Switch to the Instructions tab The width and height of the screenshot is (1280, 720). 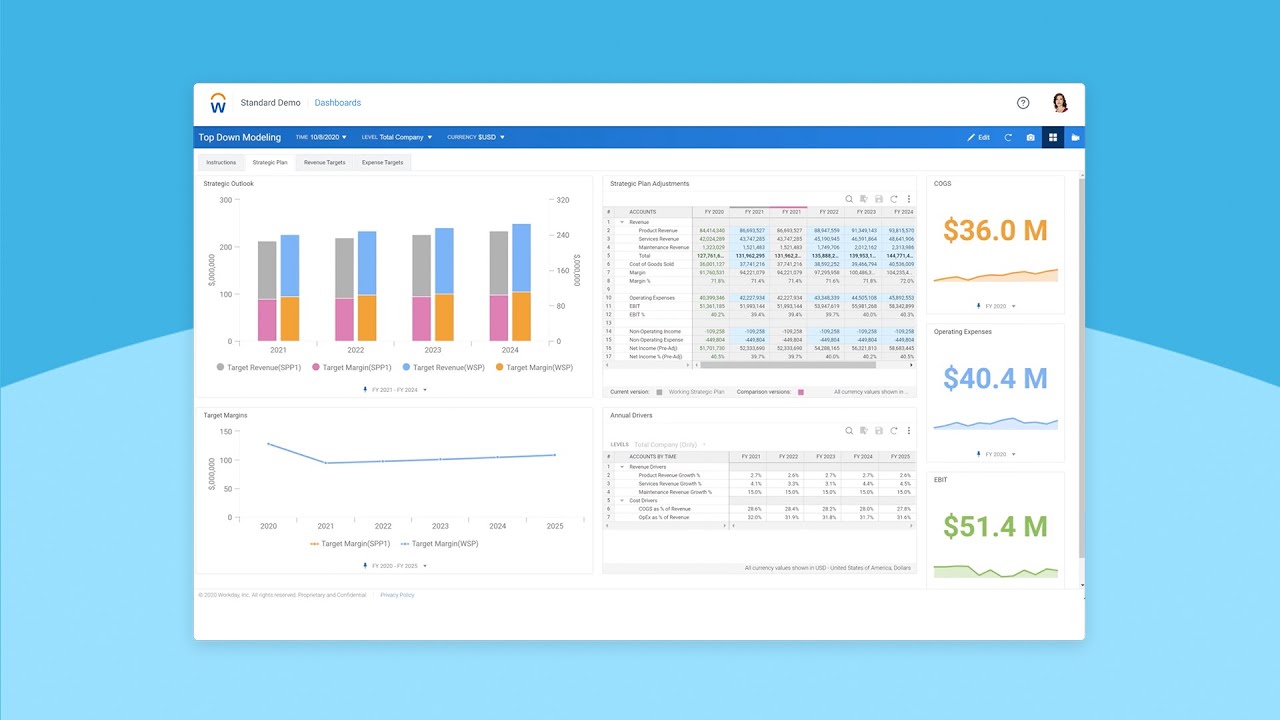click(x=221, y=162)
